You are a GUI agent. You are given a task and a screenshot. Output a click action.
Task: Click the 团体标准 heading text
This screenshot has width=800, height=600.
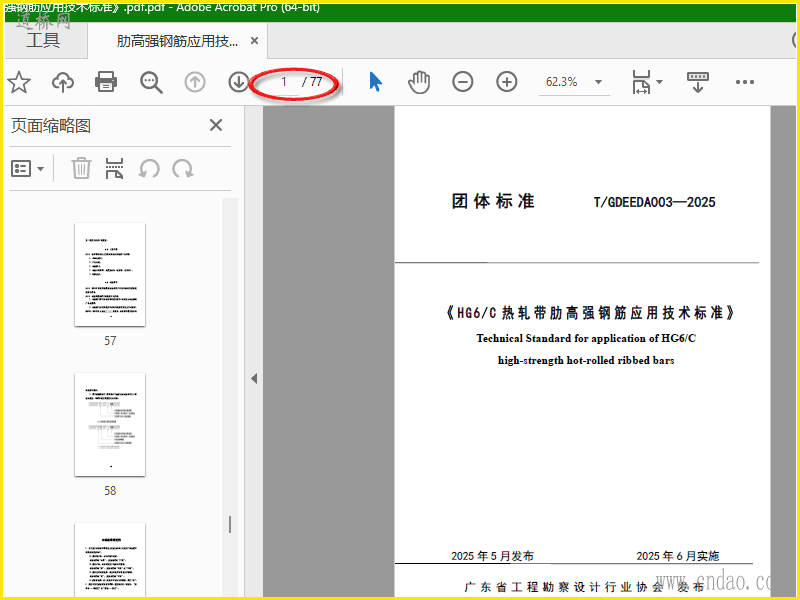click(x=493, y=201)
